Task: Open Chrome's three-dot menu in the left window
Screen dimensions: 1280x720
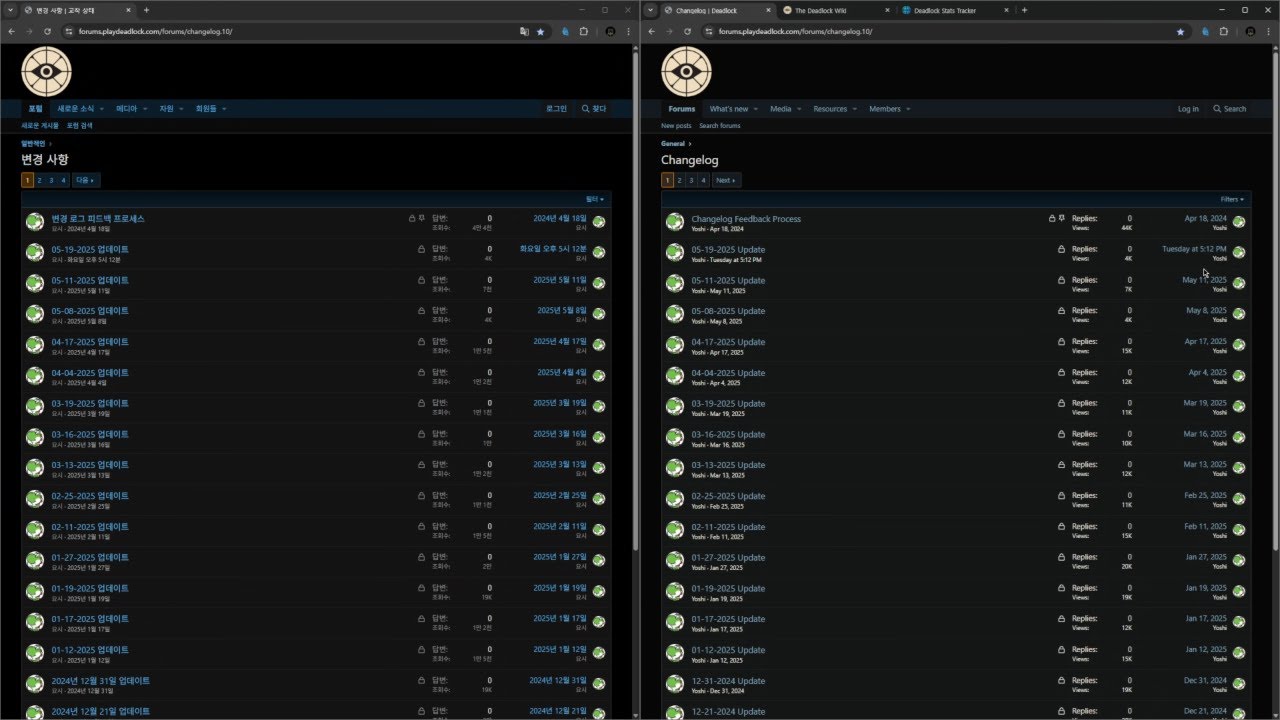Action: click(x=628, y=32)
